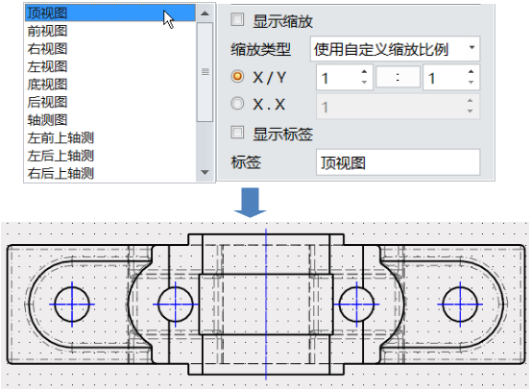The height and width of the screenshot is (389, 530).
Task: Select 顶视图 in the view list
Action: [x=110, y=13]
